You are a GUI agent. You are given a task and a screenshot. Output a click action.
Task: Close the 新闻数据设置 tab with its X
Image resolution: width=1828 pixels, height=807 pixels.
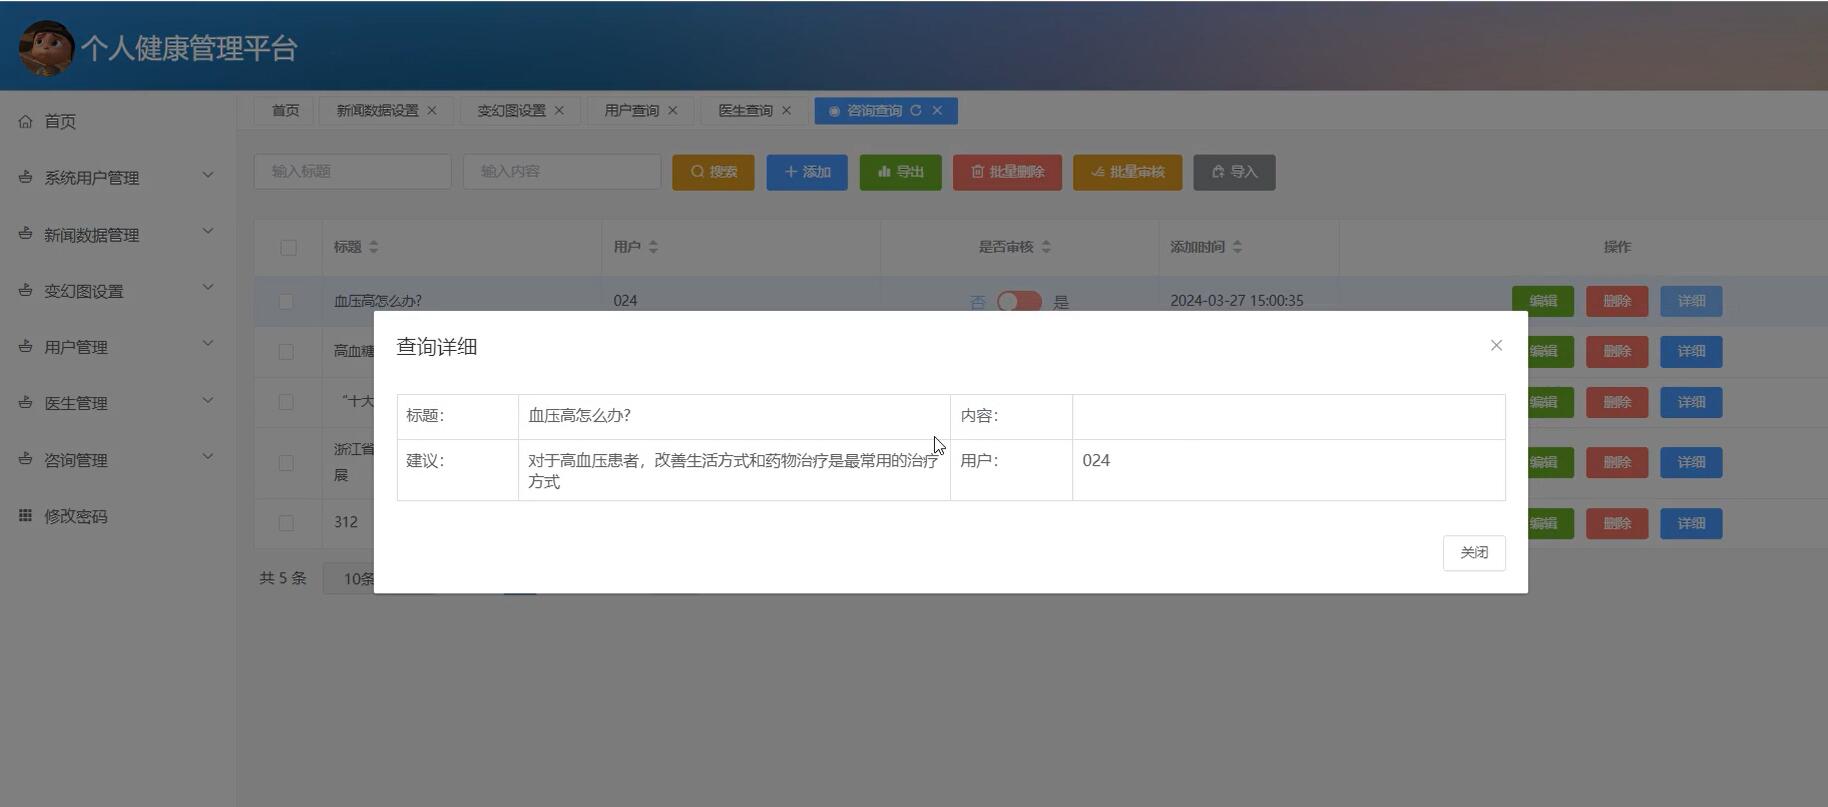click(432, 111)
